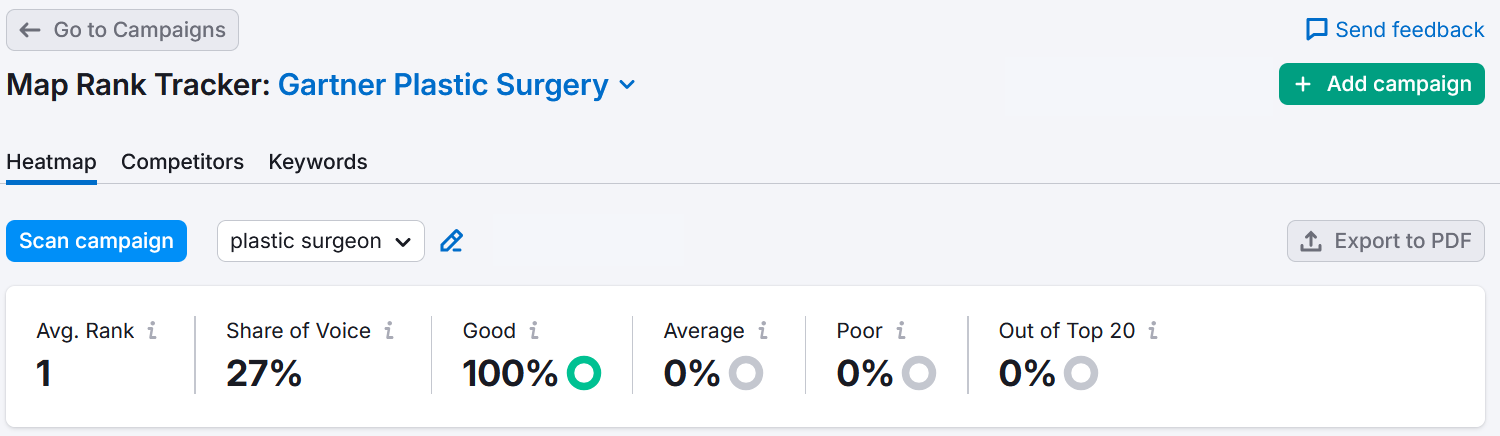Click the gray ring beside Poor 0%
The width and height of the screenshot is (1500, 436).
pos(919,373)
